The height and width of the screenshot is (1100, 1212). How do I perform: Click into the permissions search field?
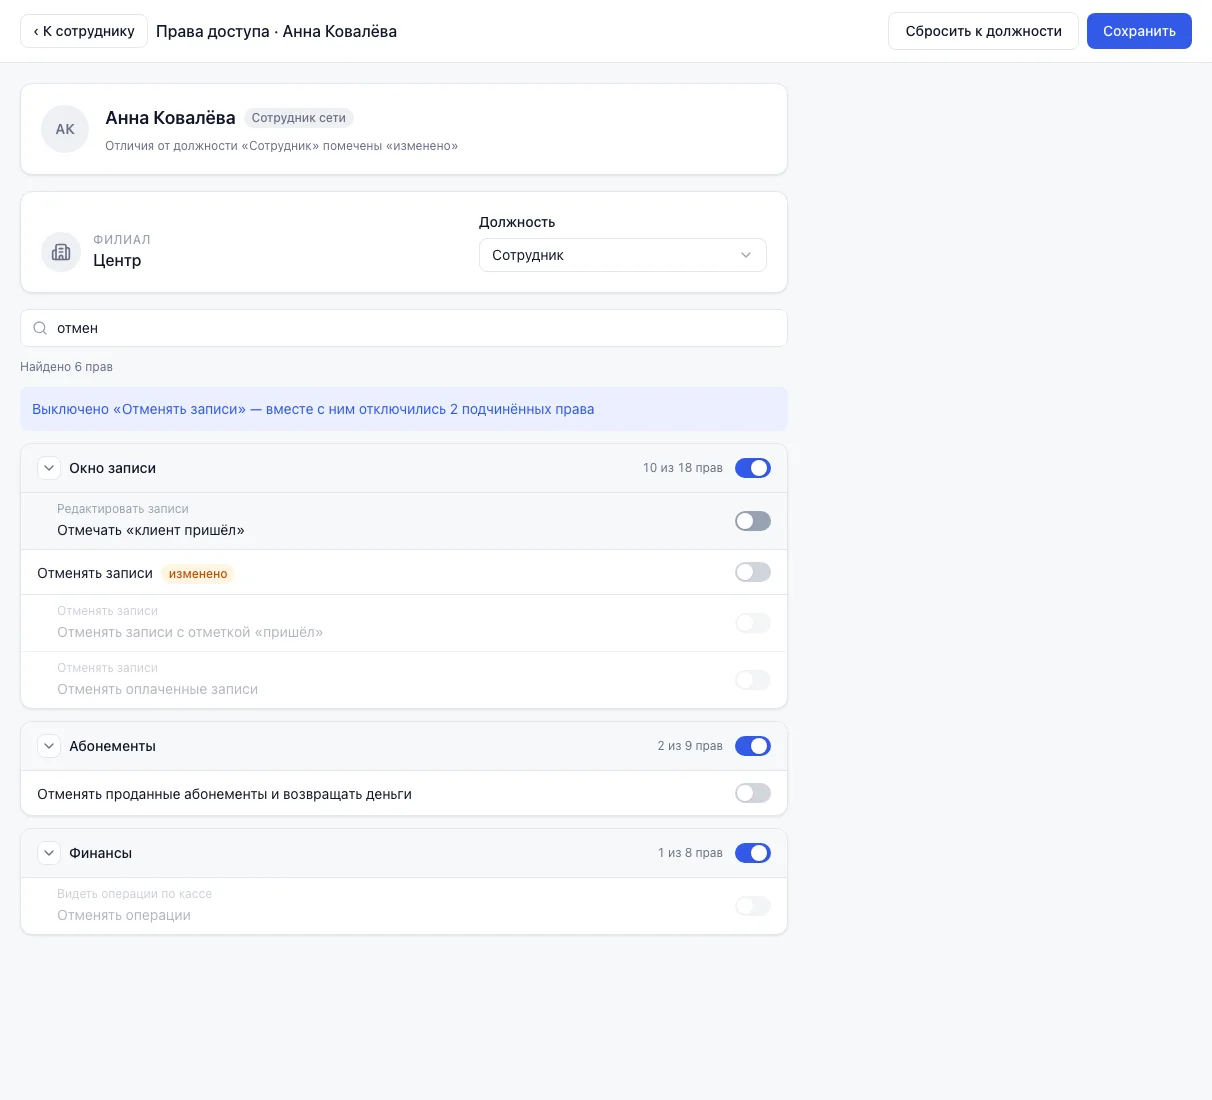pos(404,328)
